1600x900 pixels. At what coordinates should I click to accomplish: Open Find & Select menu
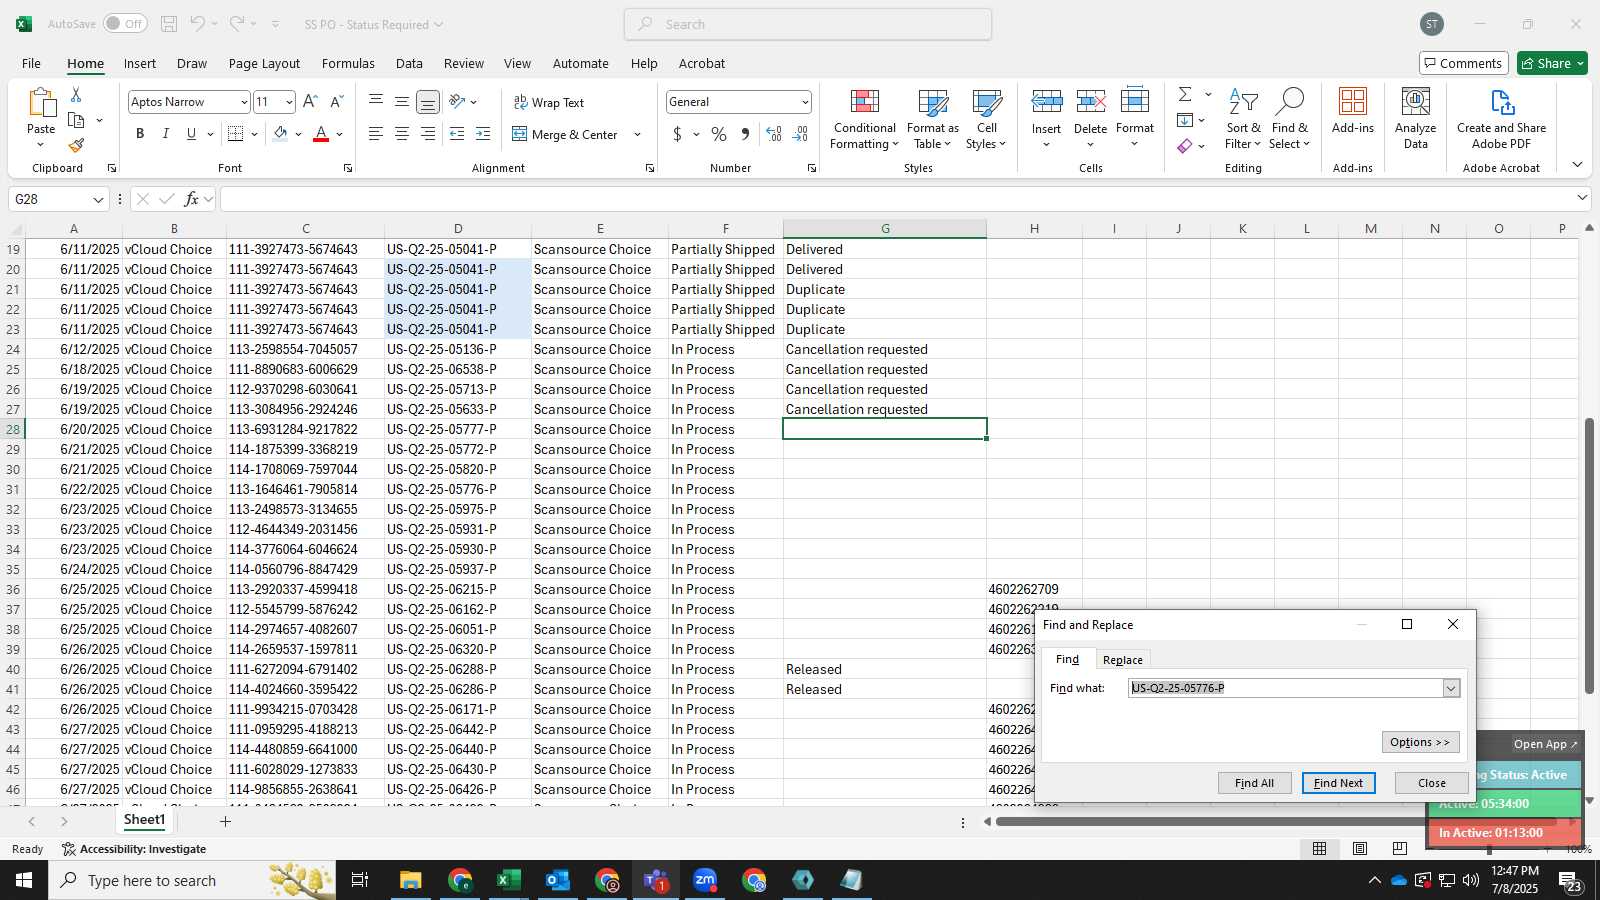pos(1289,119)
